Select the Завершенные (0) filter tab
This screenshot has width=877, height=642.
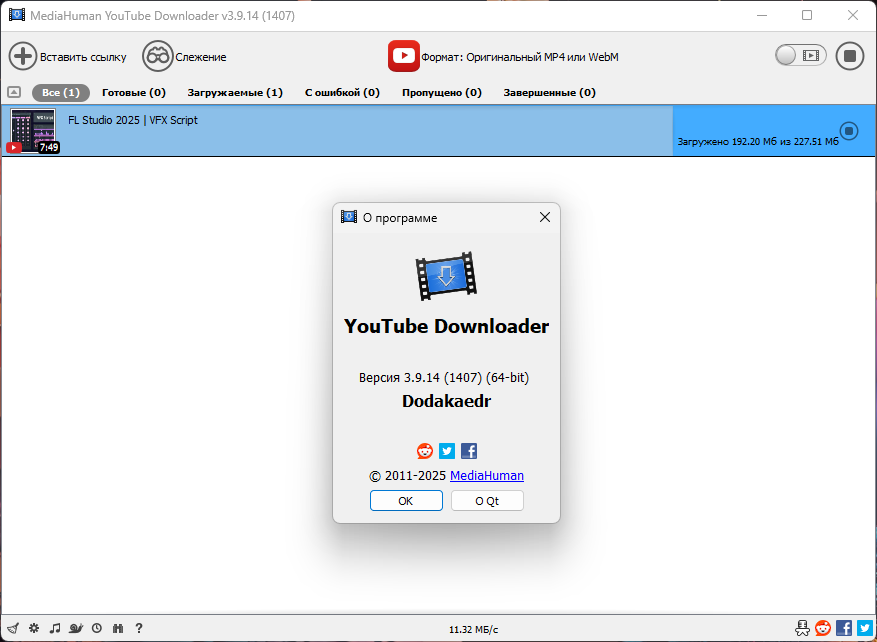(x=549, y=92)
